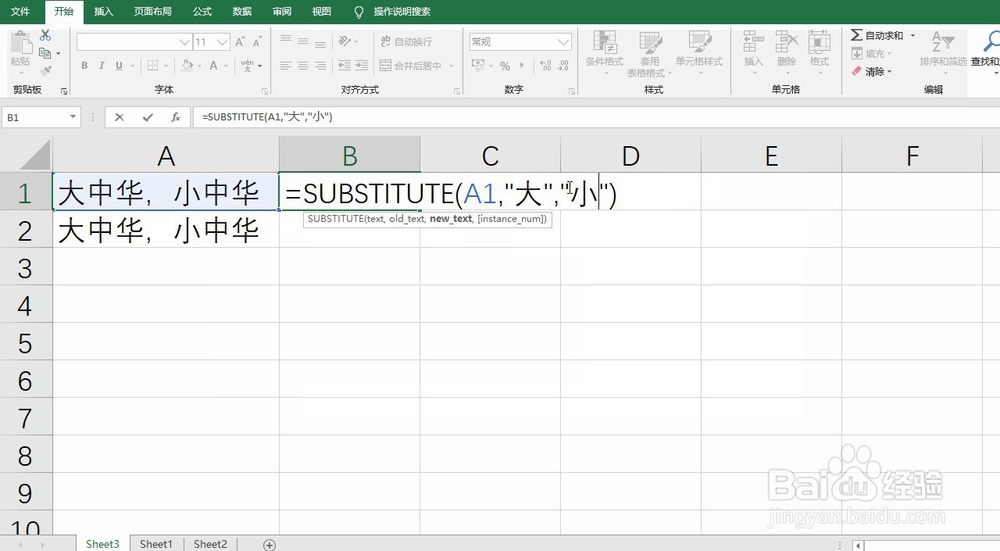Open the font name dropdown
Image resolution: width=1000 pixels, height=551 pixels.
pyautogui.click(x=184, y=42)
